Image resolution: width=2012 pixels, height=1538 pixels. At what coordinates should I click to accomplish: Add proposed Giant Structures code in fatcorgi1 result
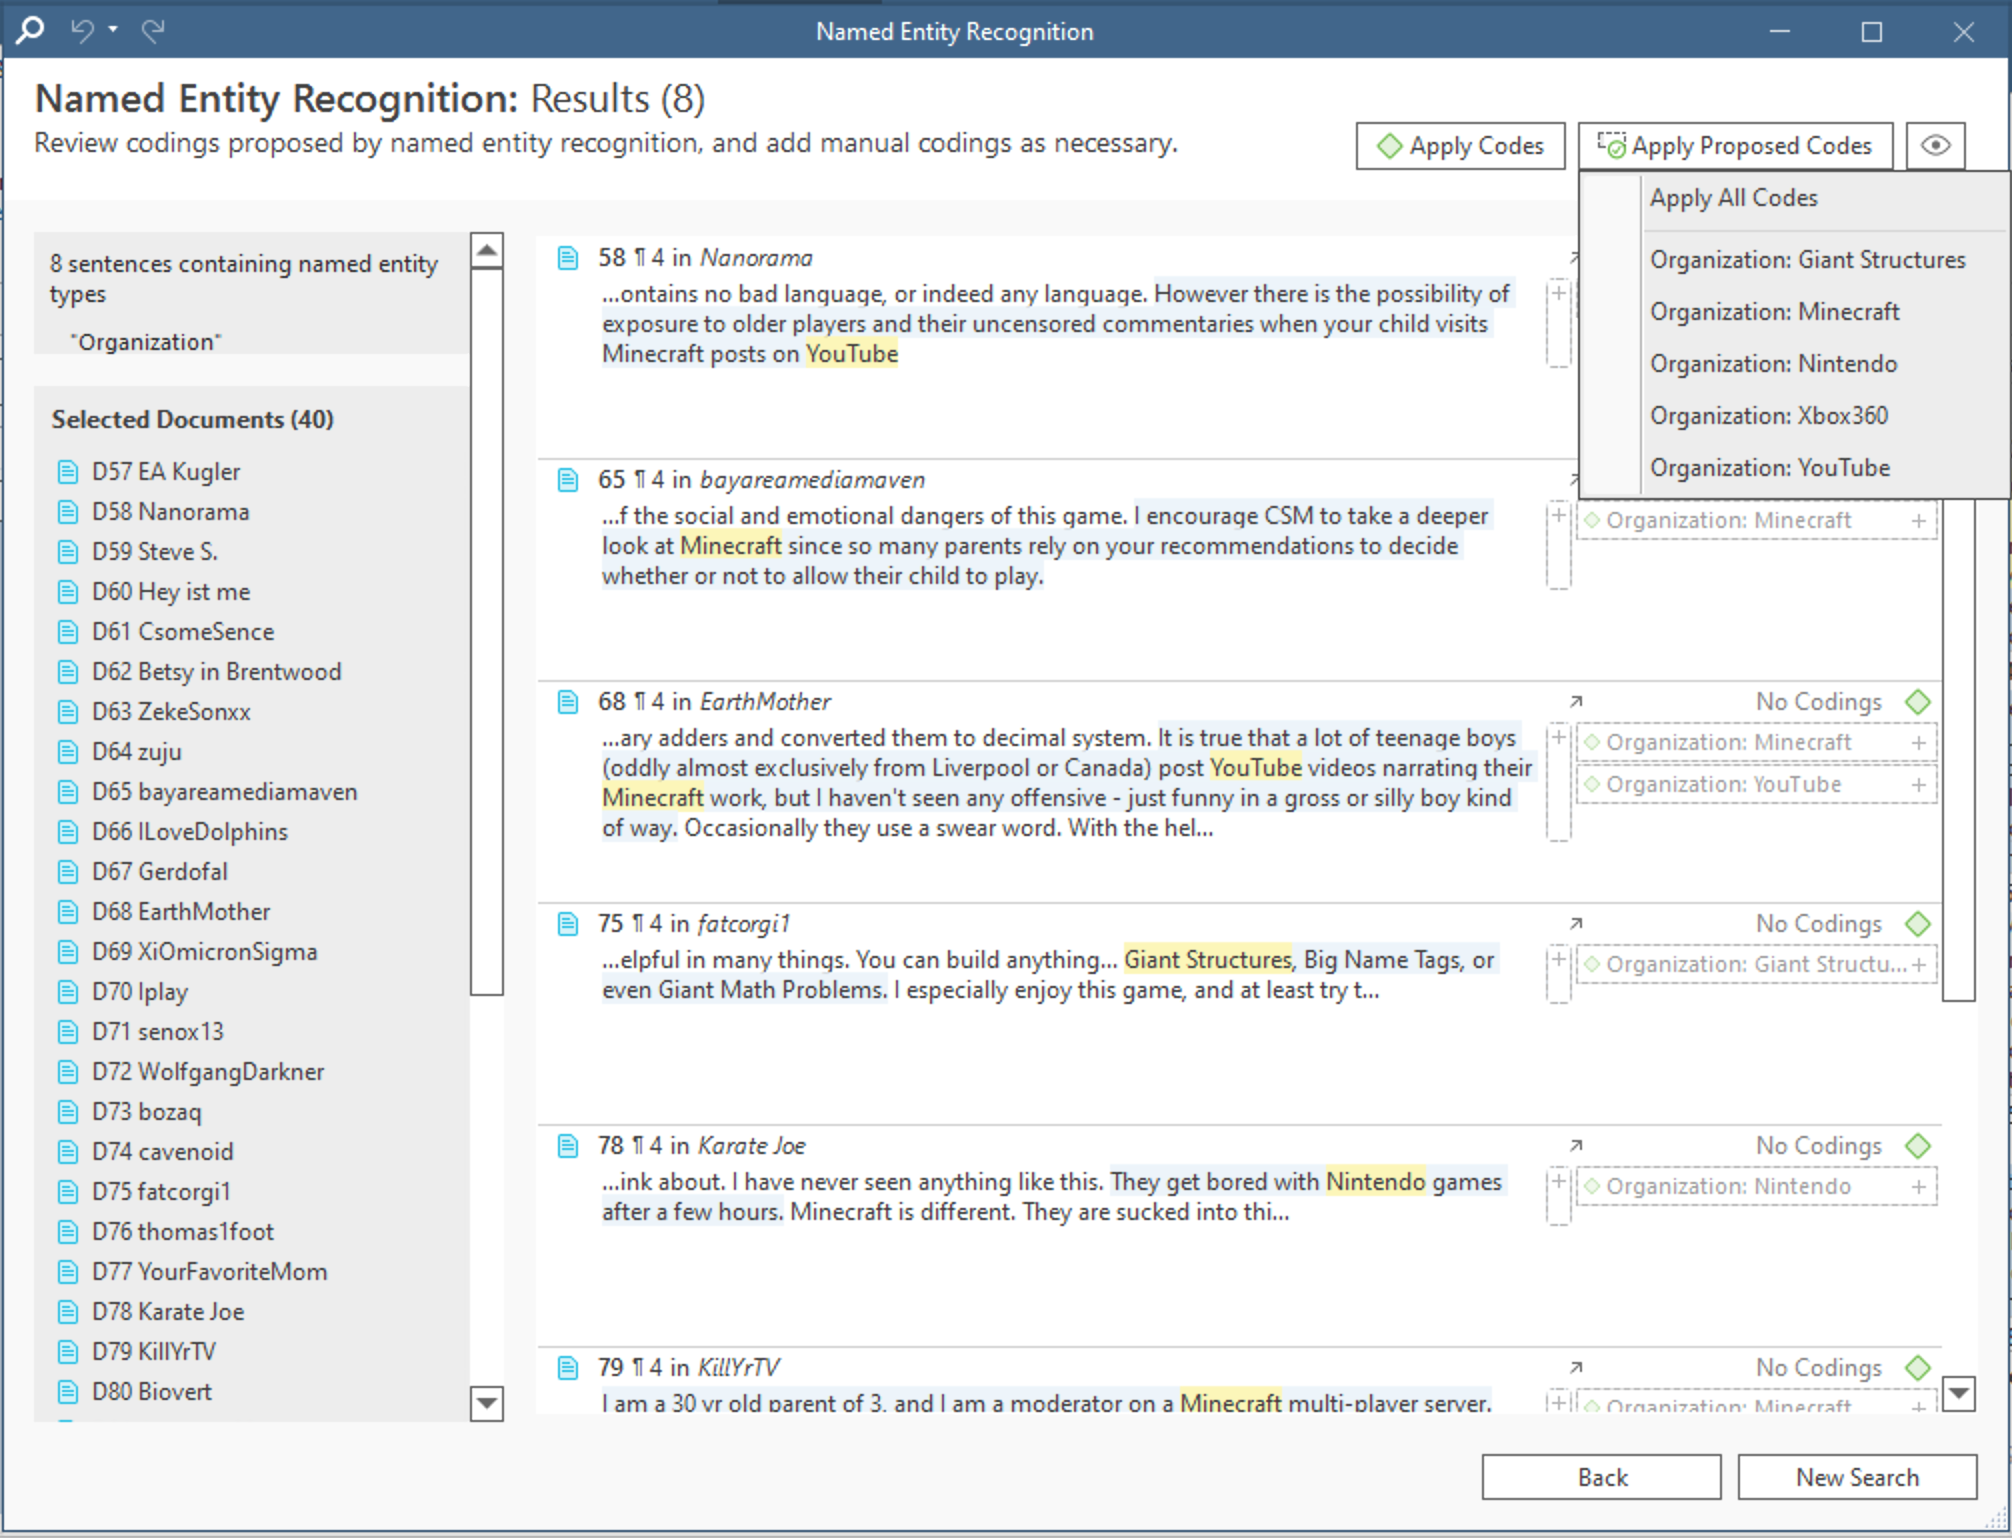tap(1919, 965)
